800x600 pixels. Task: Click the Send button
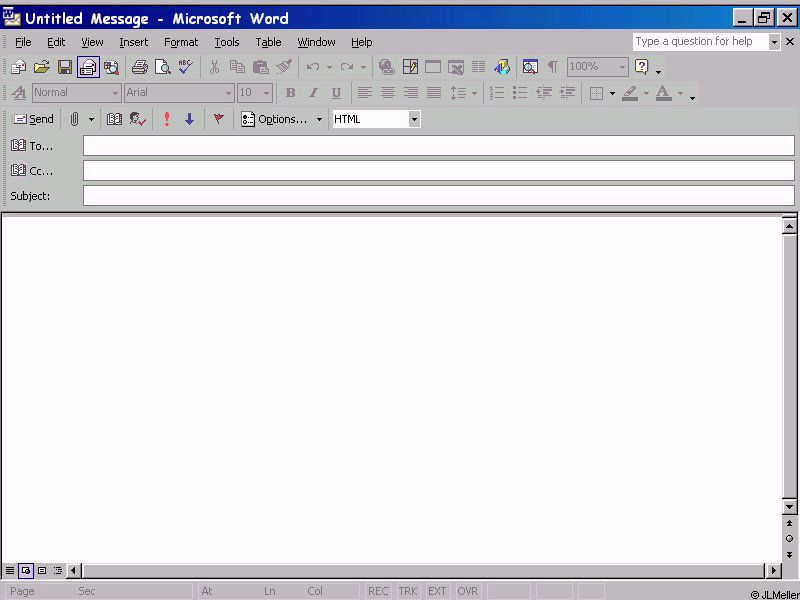coord(34,119)
